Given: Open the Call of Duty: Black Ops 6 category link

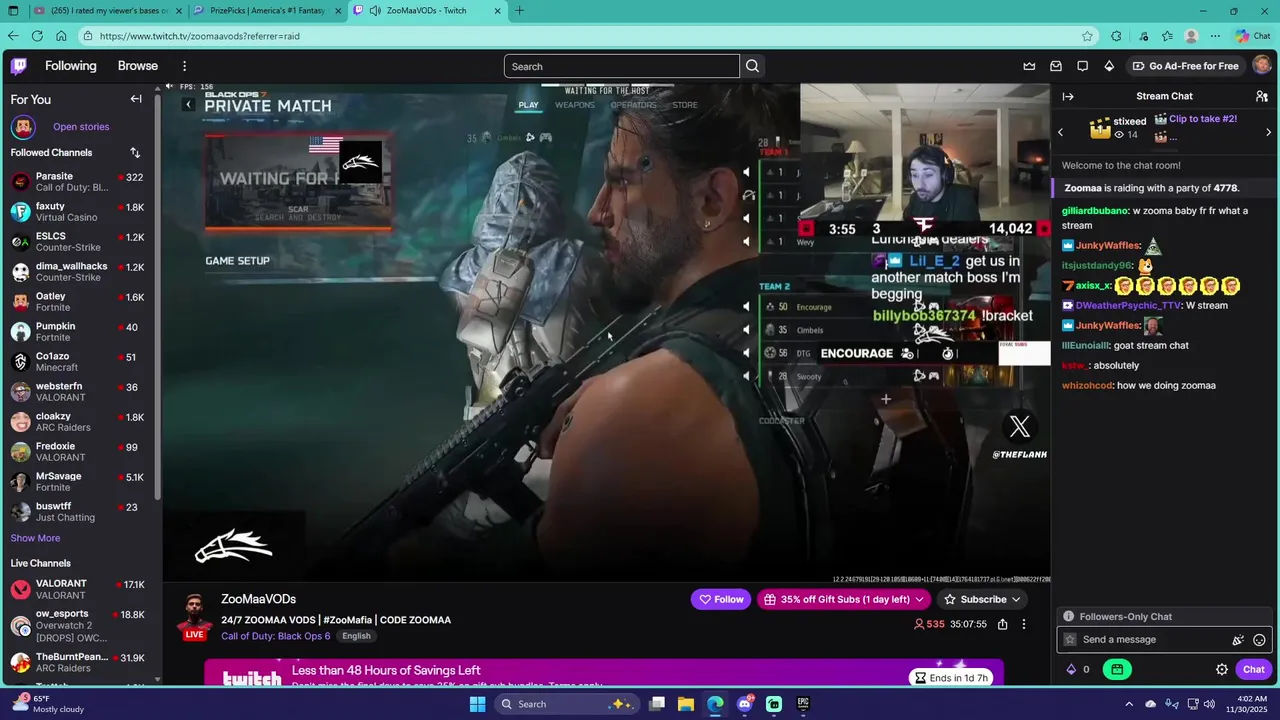Looking at the screenshot, I should pyautogui.click(x=275, y=636).
